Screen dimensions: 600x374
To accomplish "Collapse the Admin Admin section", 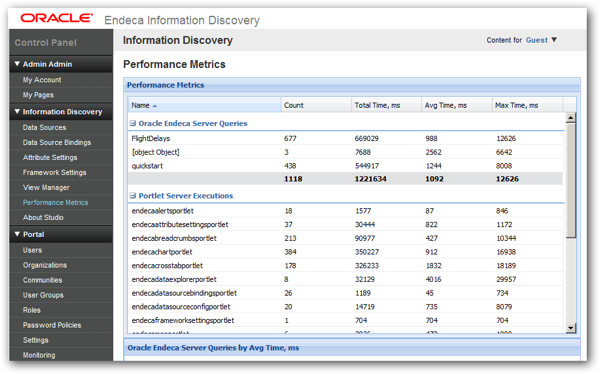I will [17, 64].
